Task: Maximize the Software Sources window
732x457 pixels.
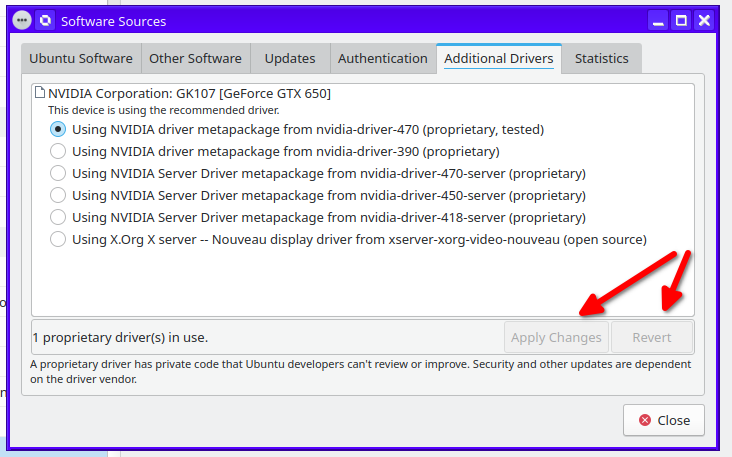Action: 681,20
